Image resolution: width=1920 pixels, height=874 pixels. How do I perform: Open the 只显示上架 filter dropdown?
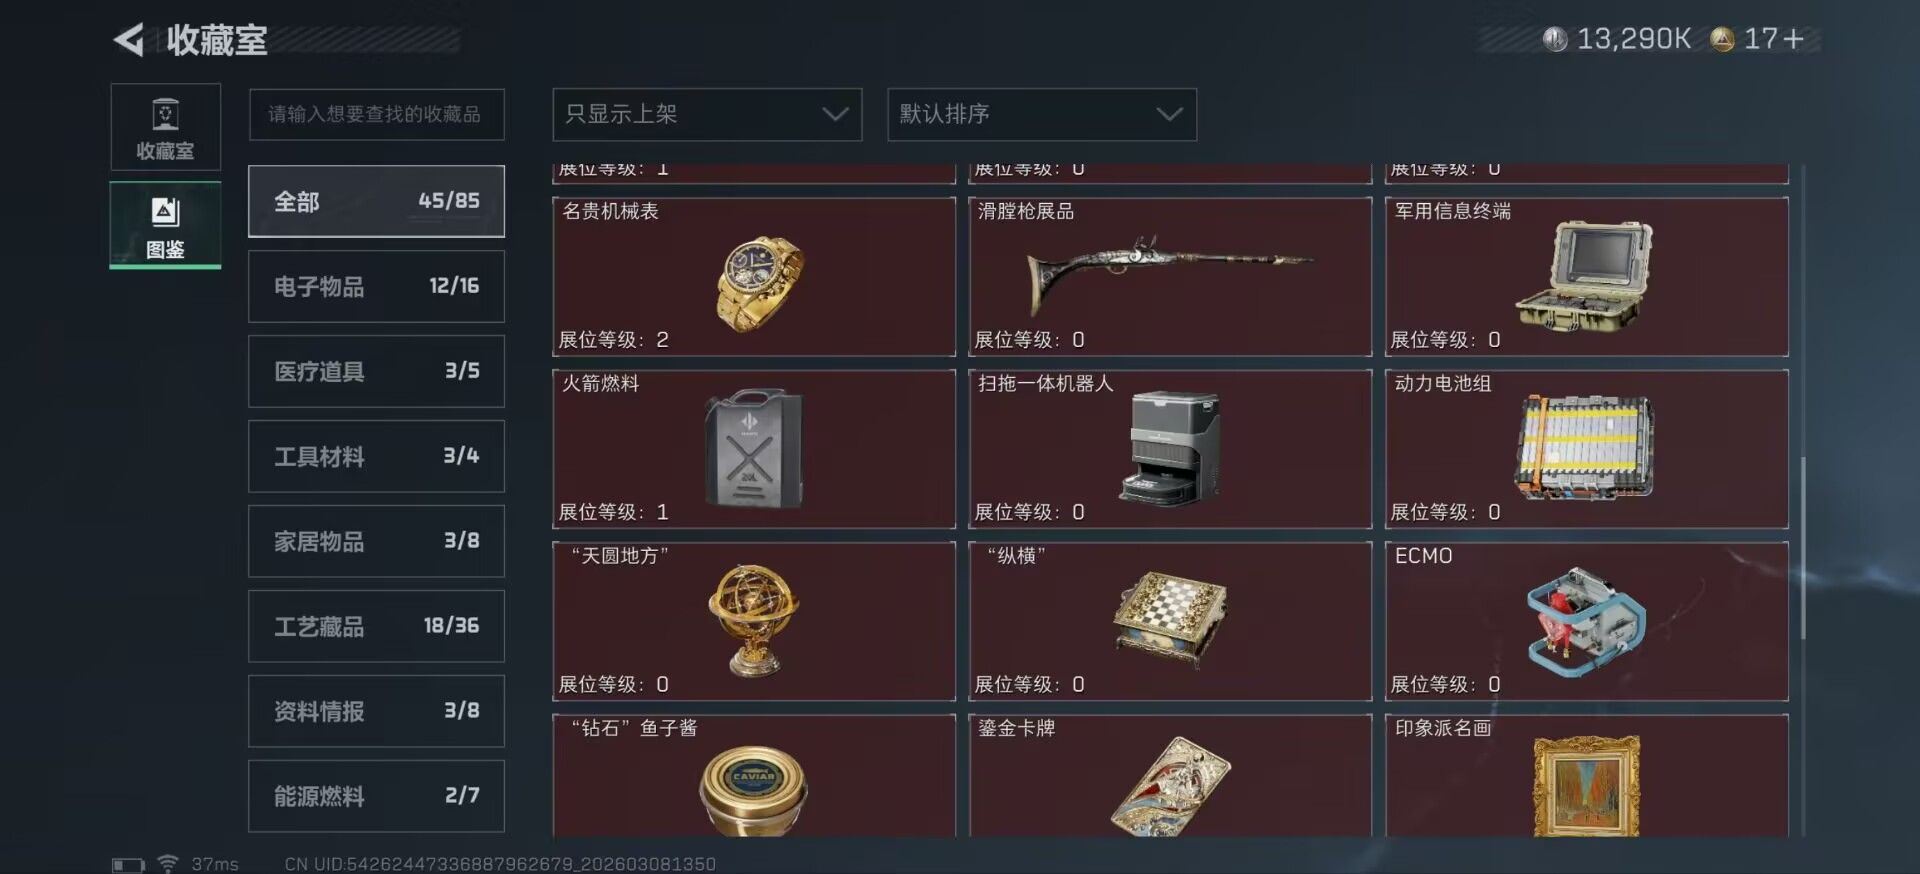coord(707,114)
